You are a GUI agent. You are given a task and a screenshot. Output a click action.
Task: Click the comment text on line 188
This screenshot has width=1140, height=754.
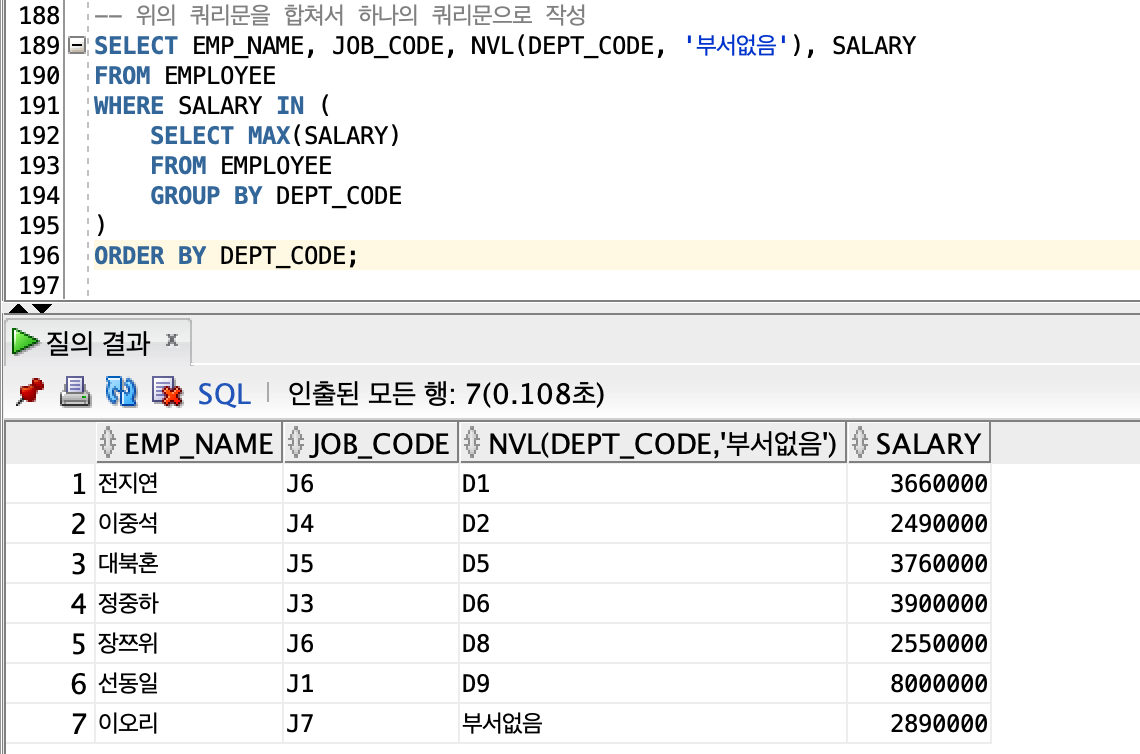pos(340,15)
